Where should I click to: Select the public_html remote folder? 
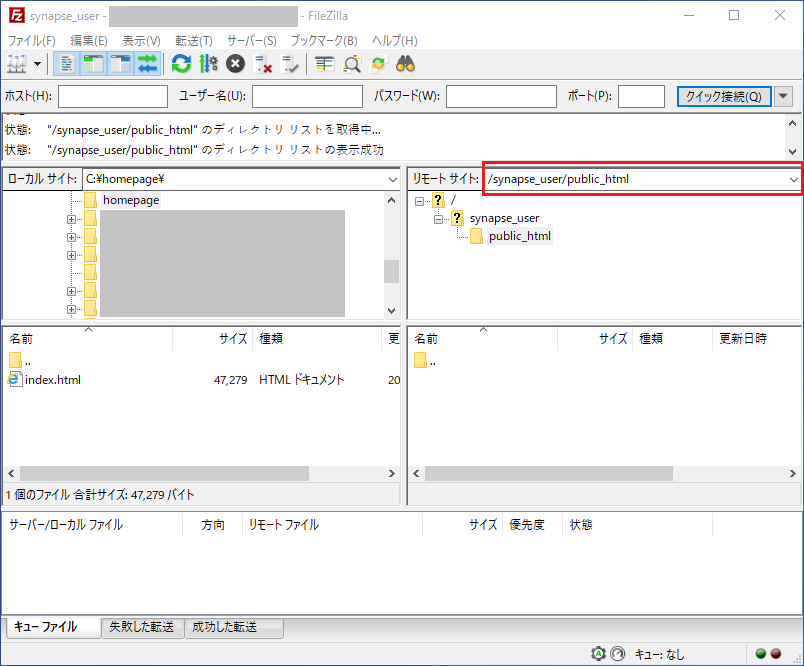(519, 236)
